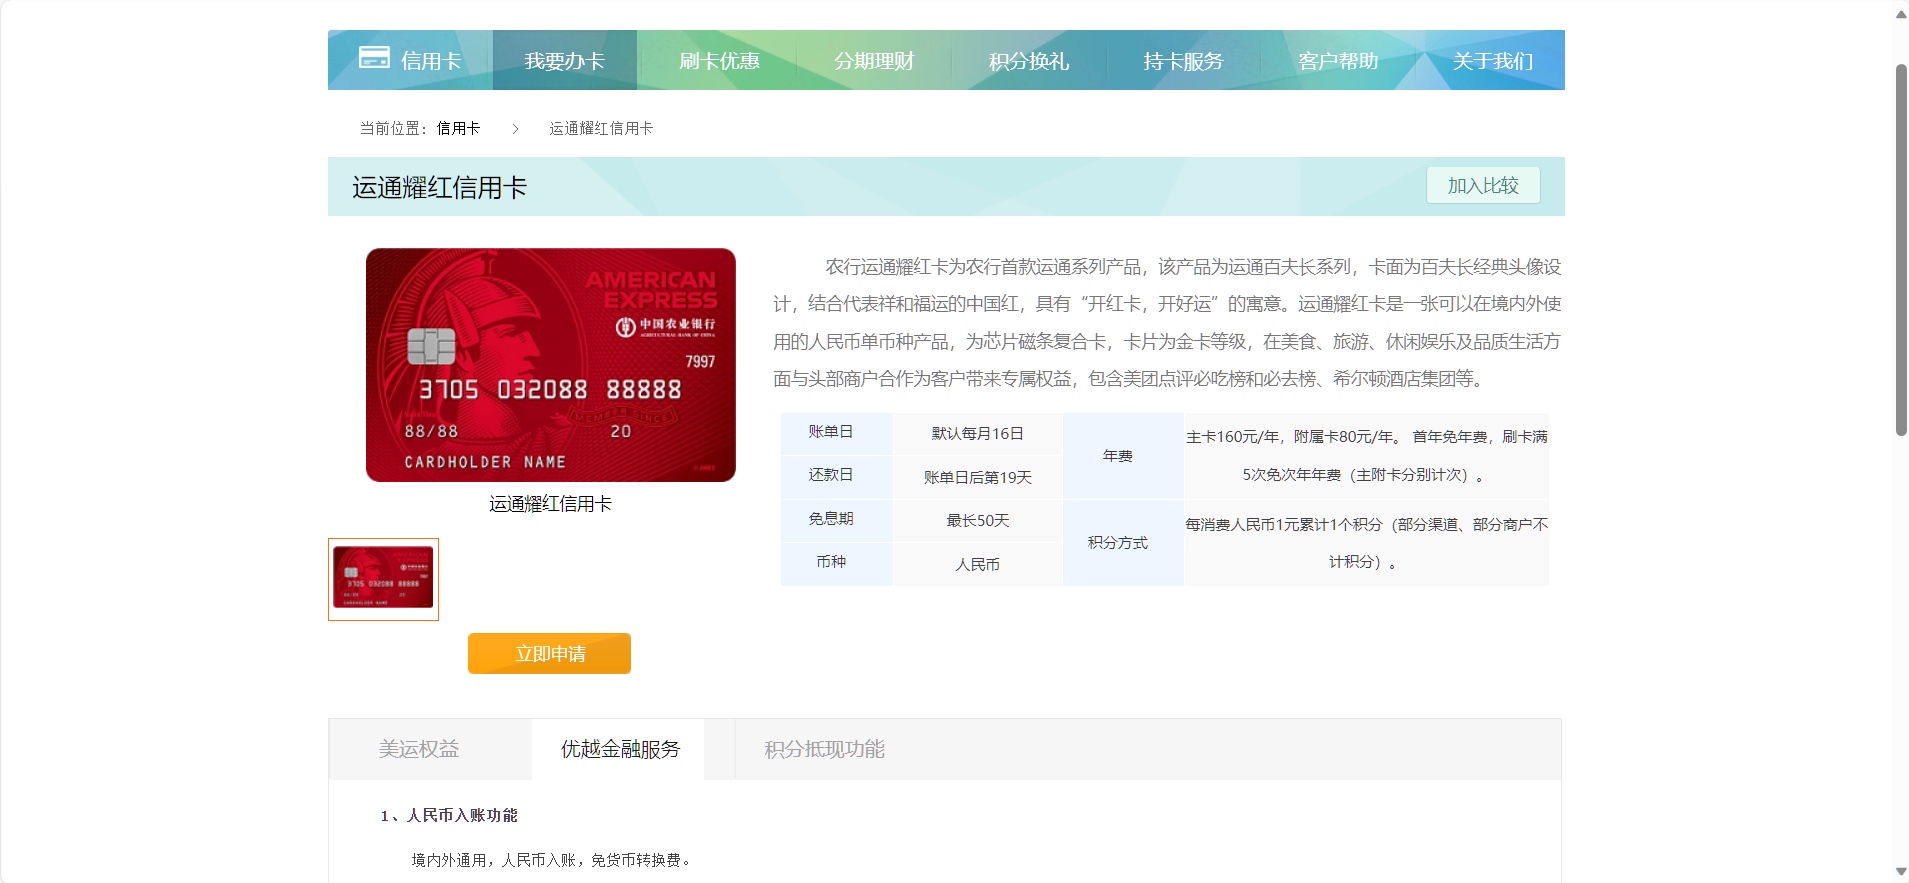
Task: Click the 年费 table label
Action: coord(1118,455)
